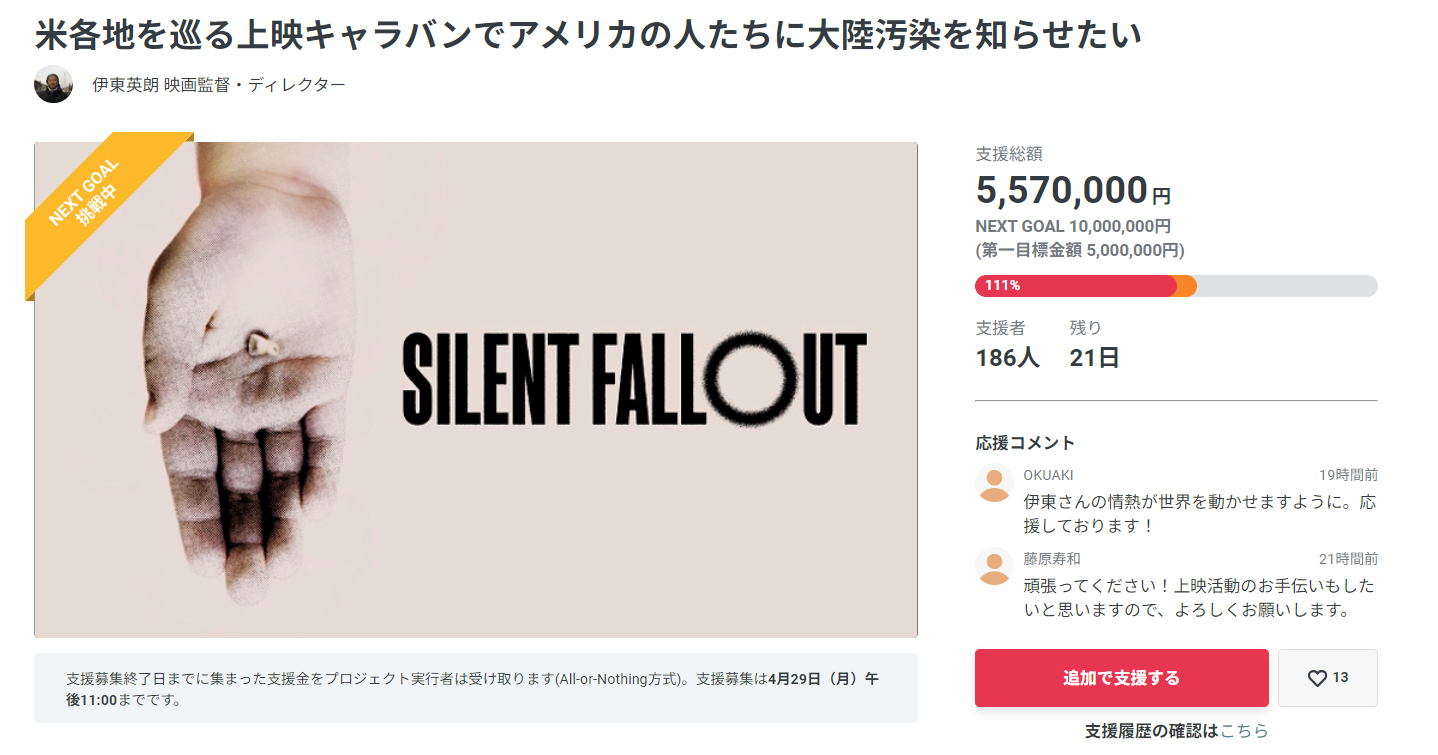Click the 186人 supporters count
1438x755 pixels.
[1007, 357]
